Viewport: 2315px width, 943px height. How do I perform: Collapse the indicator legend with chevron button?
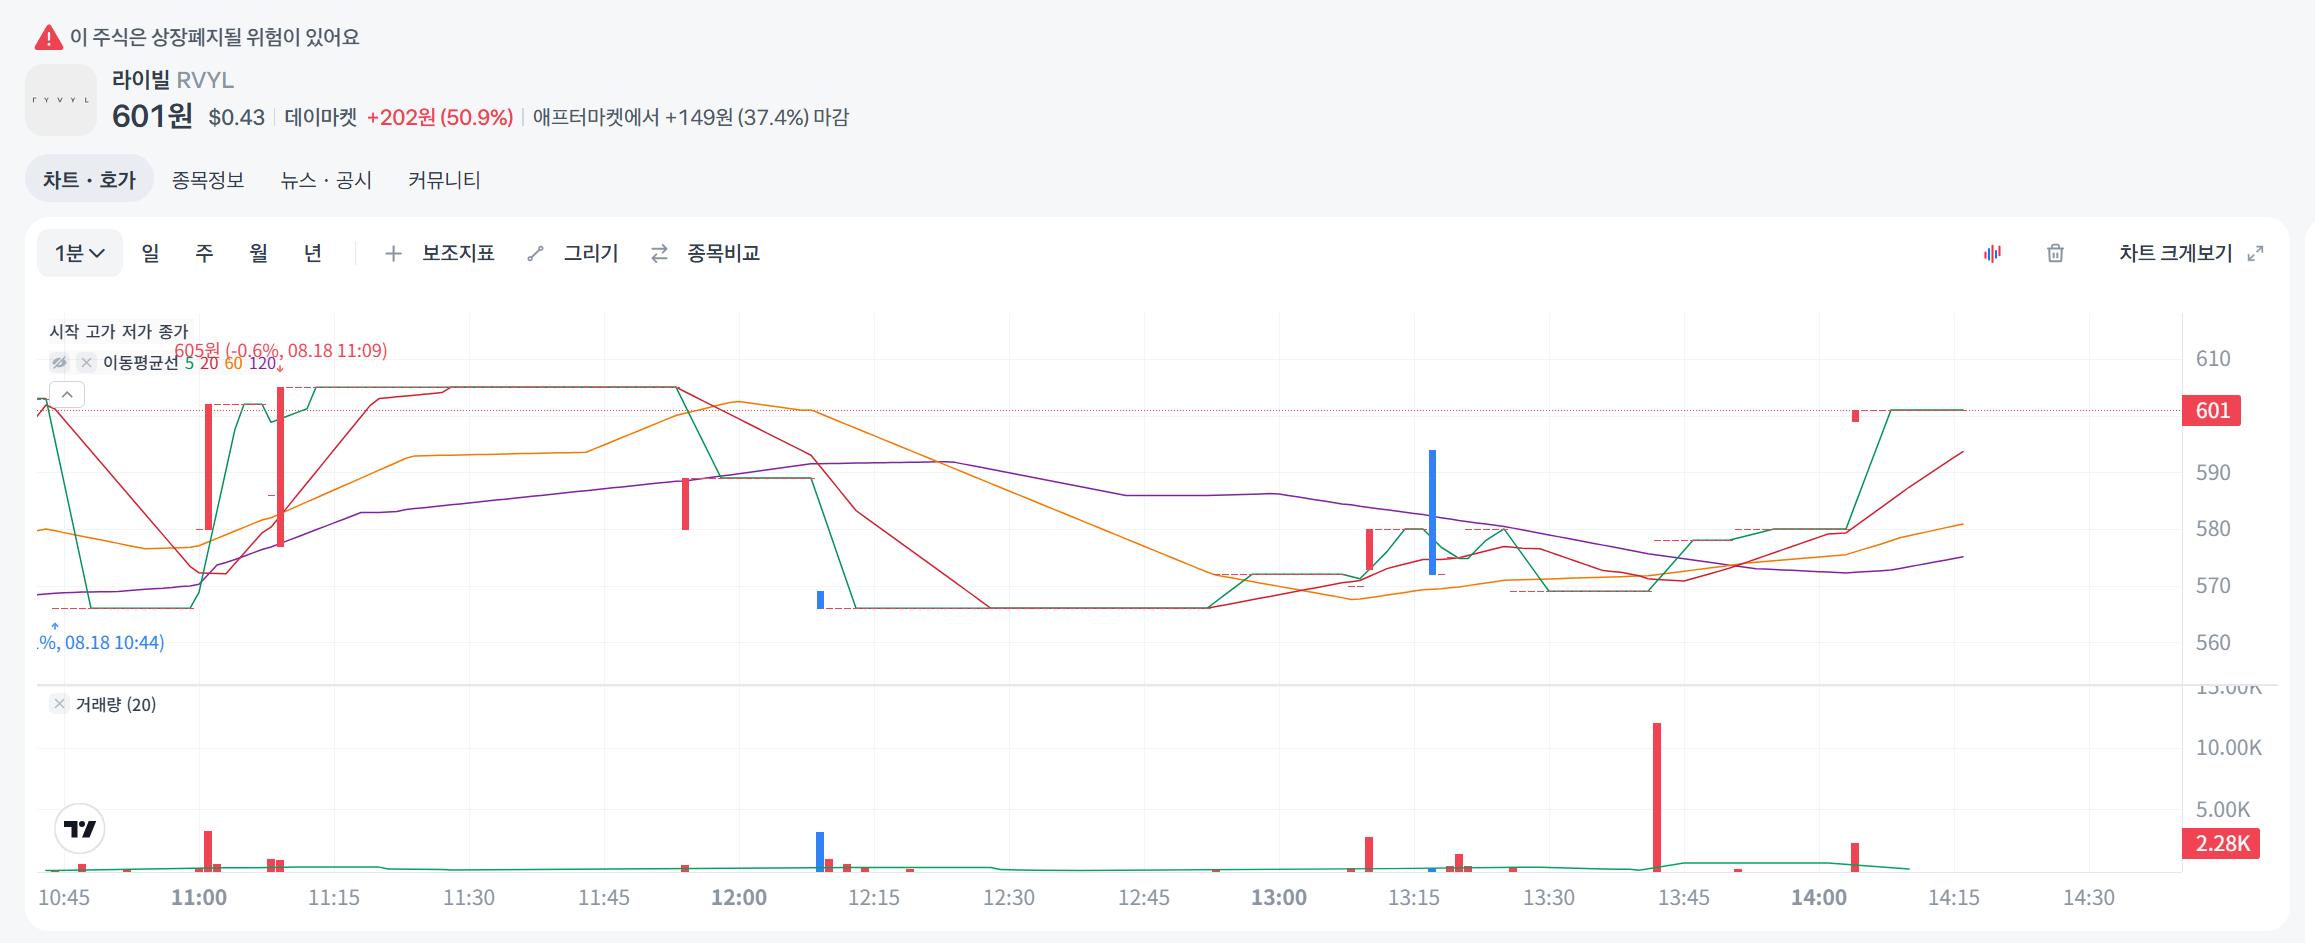(x=67, y=395)
